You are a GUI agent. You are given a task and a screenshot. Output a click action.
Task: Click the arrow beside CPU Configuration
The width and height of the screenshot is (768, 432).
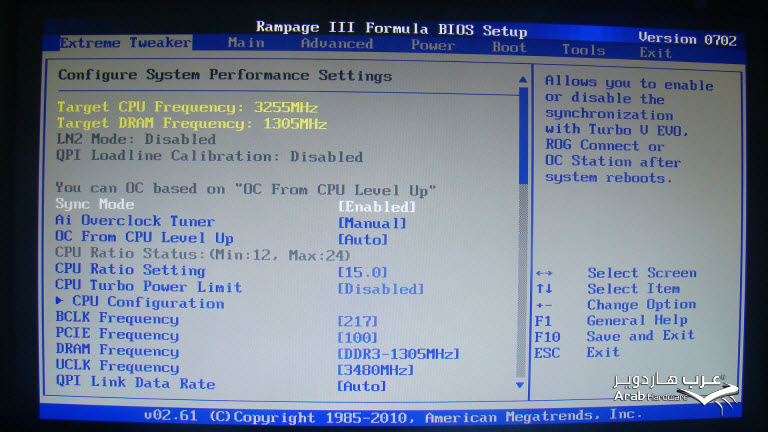(x=59, y=300)
